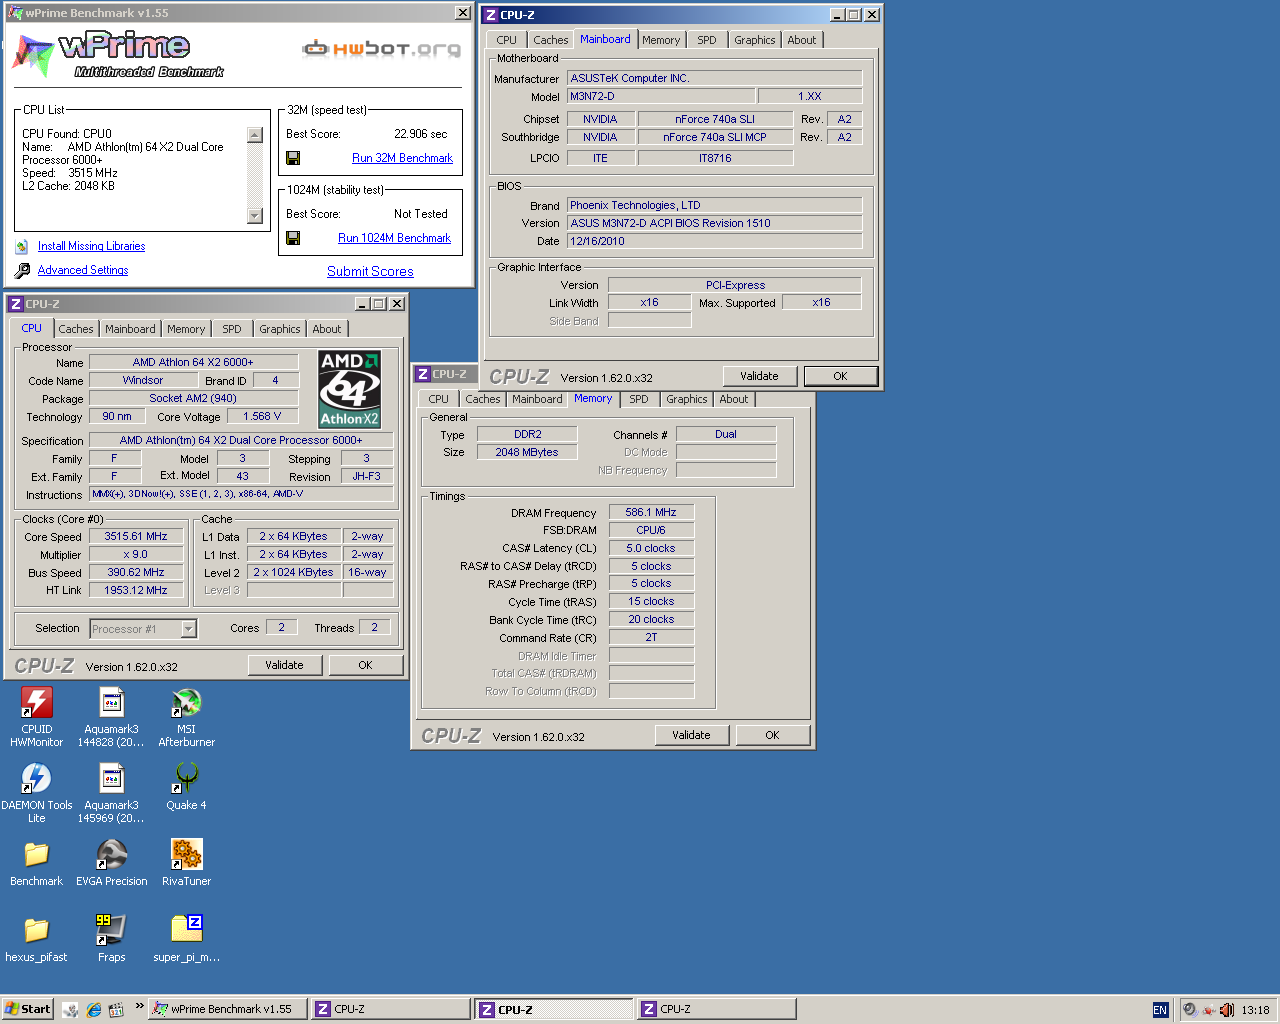
Task: Click OK in Mainboard CPU-Z window
Action: [840, 376]
